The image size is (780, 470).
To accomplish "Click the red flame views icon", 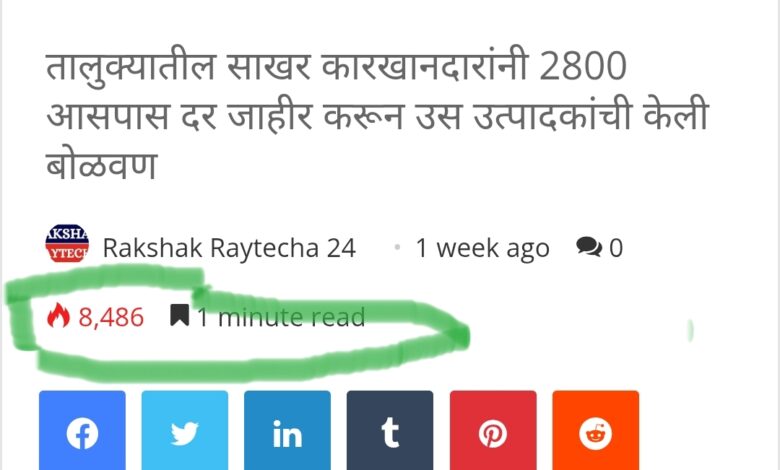I will pyautogui.click(x=59, y=316).
